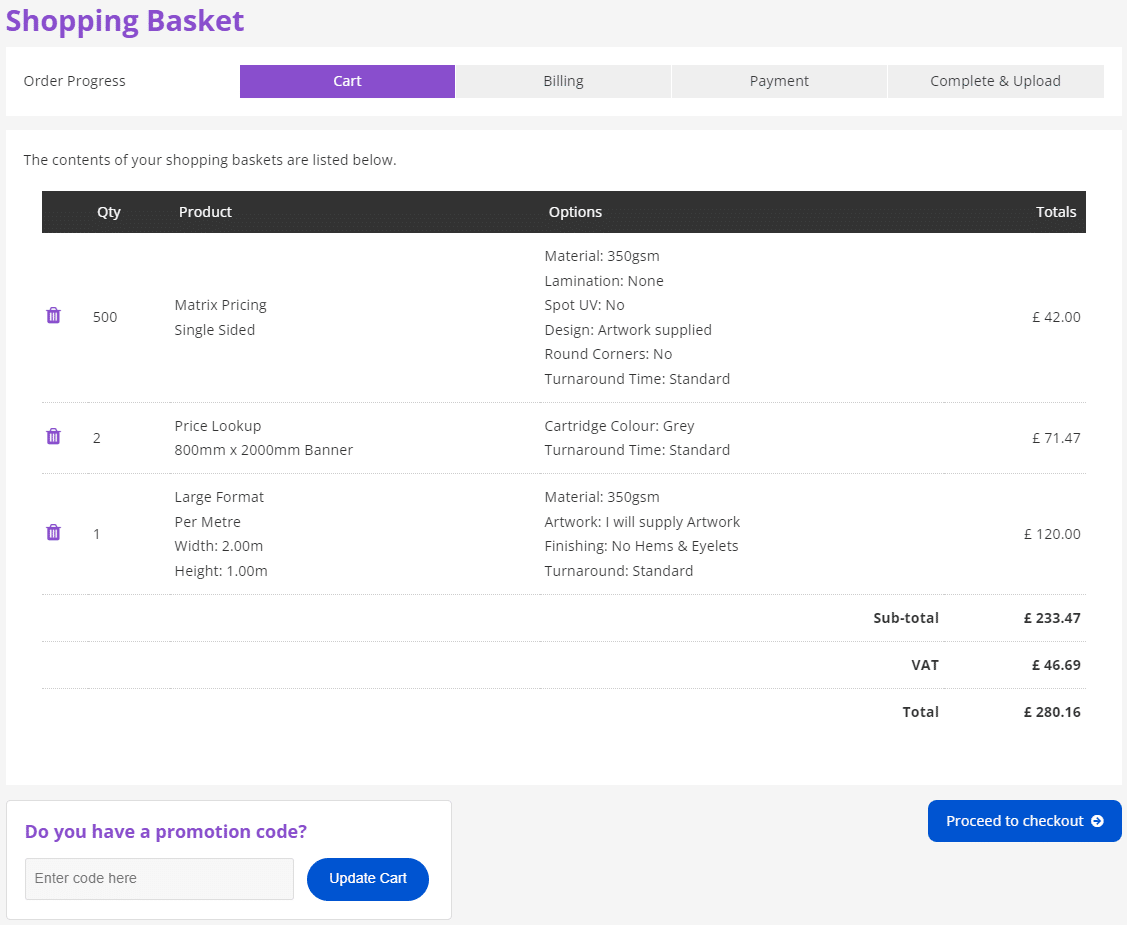1127x925 pixels.
Task: Focus the promotion code input field
Action: coord(159,879)
